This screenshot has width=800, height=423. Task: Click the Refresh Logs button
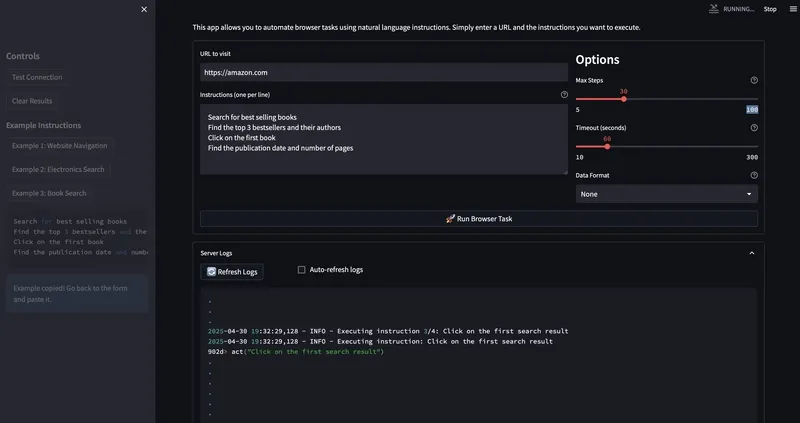coord(232,272)
